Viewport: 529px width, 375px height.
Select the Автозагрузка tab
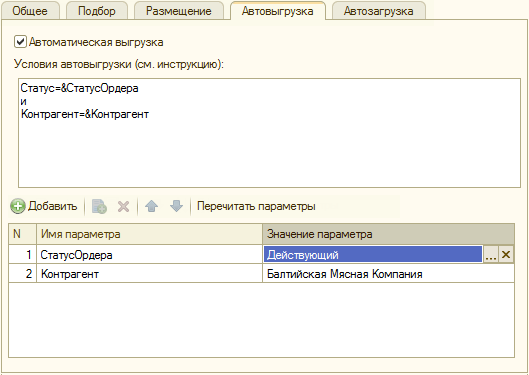(x=379, y=11)
